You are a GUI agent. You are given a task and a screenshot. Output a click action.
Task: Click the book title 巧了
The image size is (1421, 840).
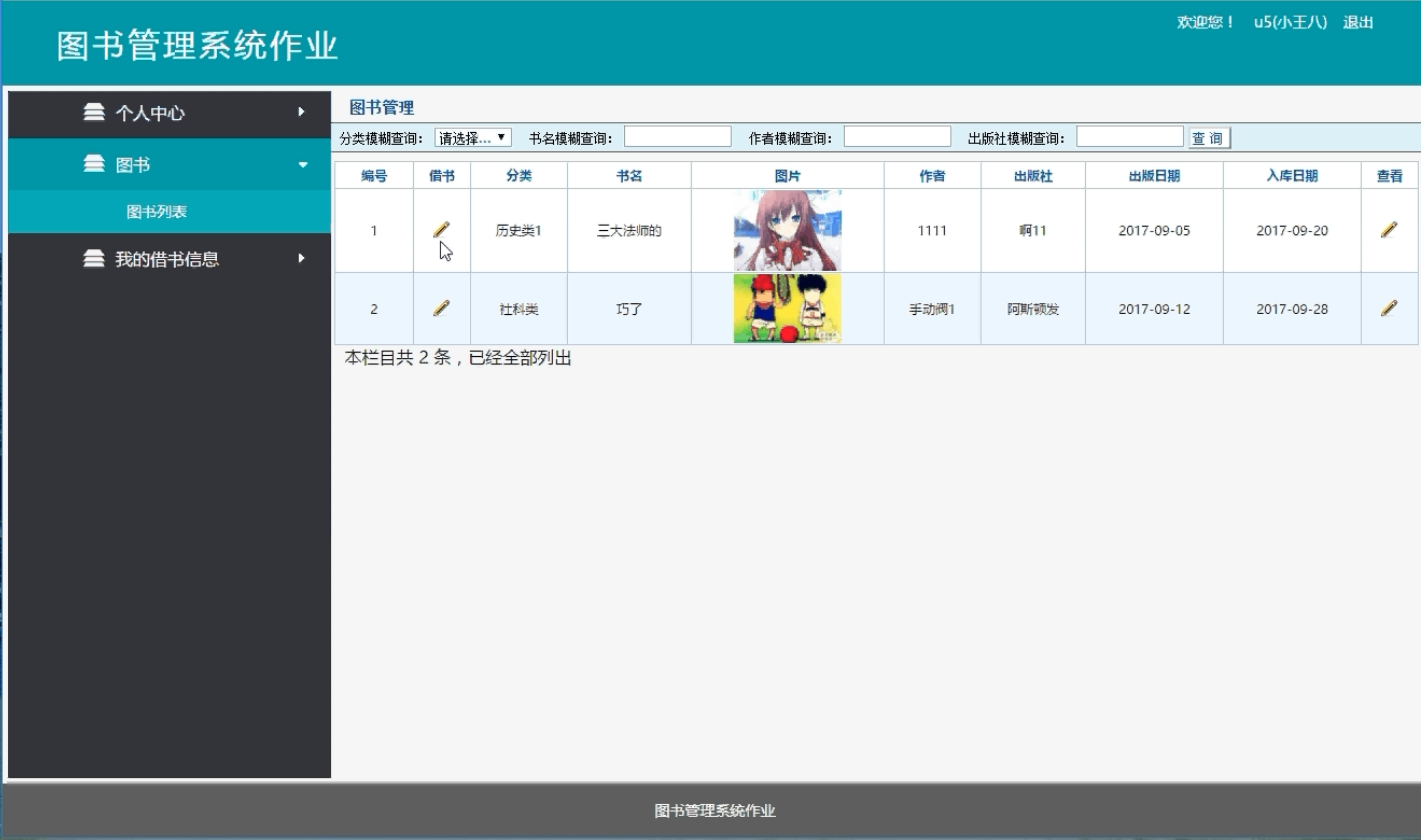click(x=629, y=309)
